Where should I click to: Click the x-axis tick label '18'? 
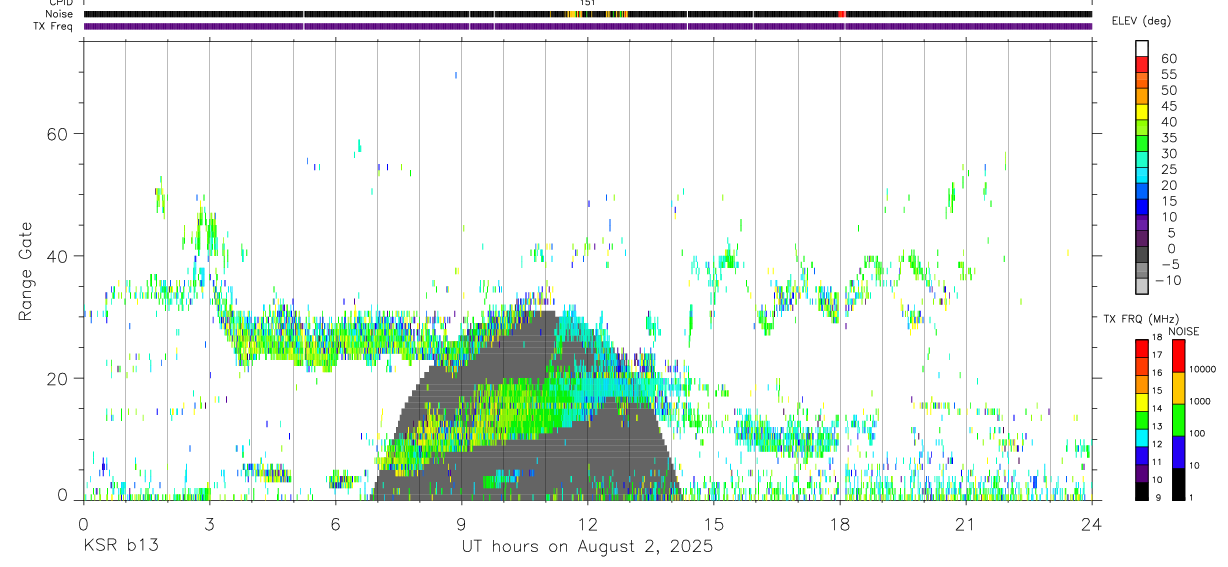pyautogui.click(x=839, y=525)
